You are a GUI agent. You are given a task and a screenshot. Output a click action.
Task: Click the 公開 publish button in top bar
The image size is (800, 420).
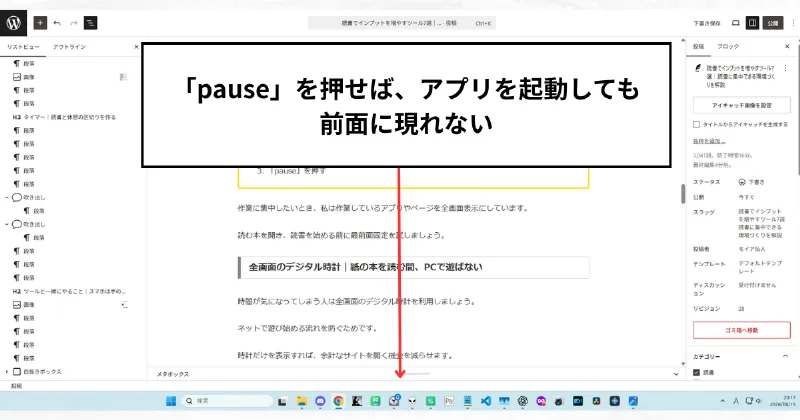pos(772,23)
